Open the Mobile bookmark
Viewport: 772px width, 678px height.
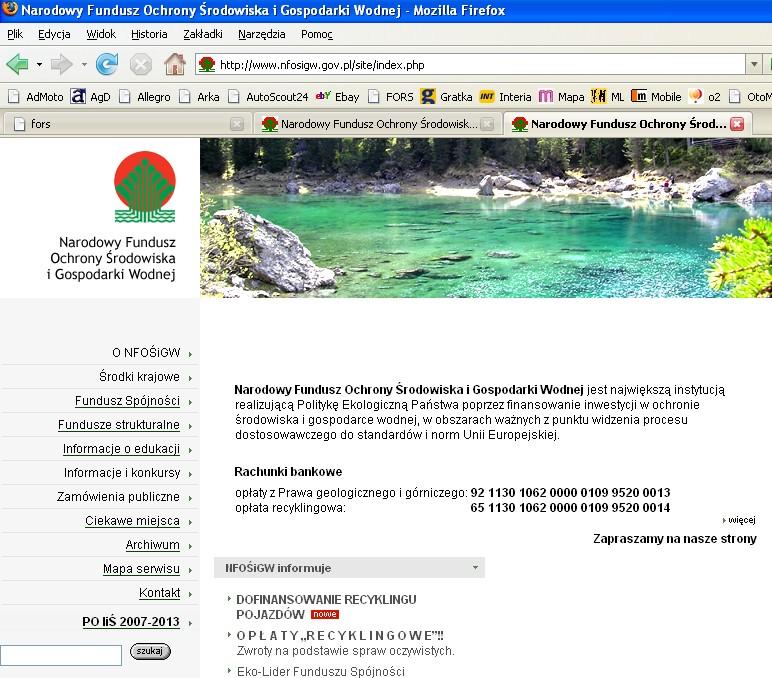tap(656, 97)
